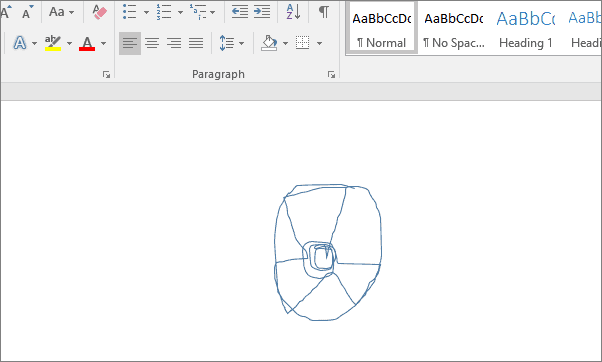Select the Bullets list icon
602x362 pixels.
click(x=130, y=12)
